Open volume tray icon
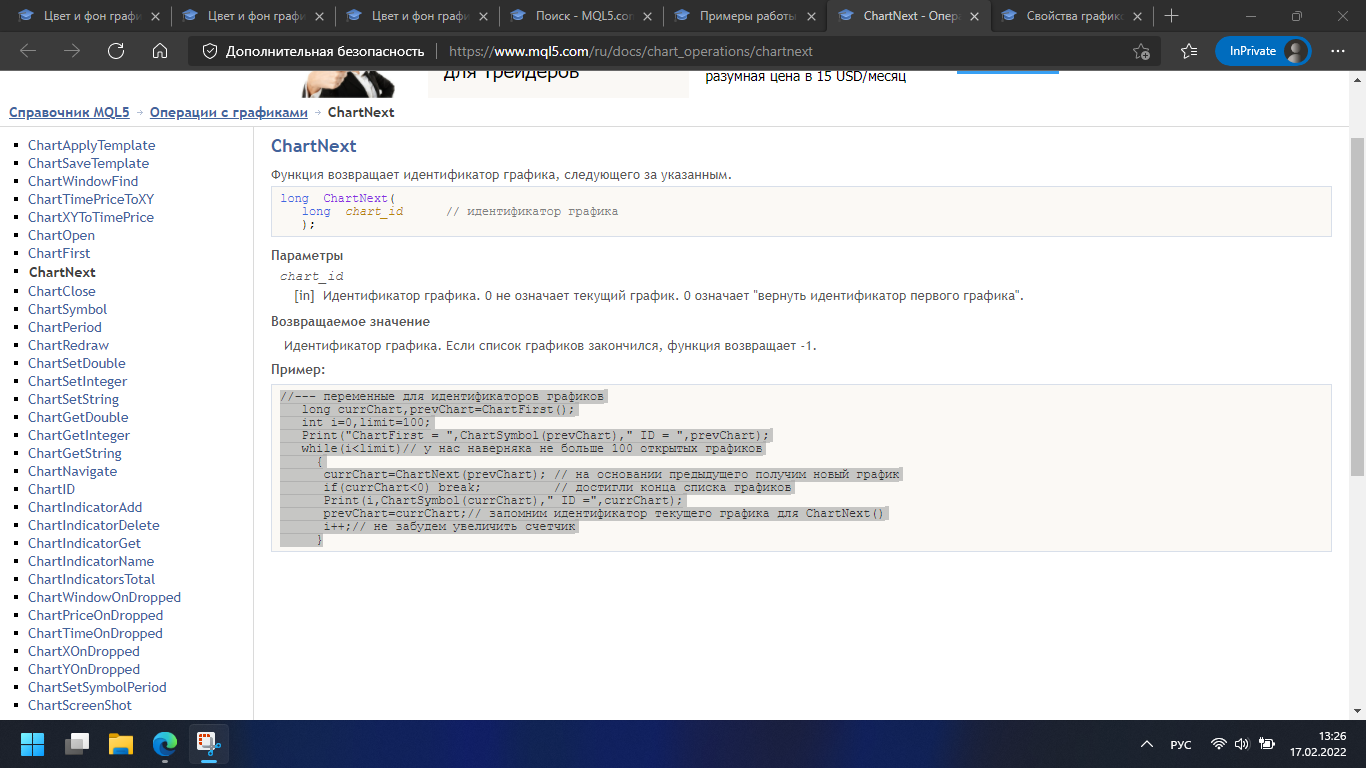Viewport: 1366px width, 768px height. coord(1242,744)
